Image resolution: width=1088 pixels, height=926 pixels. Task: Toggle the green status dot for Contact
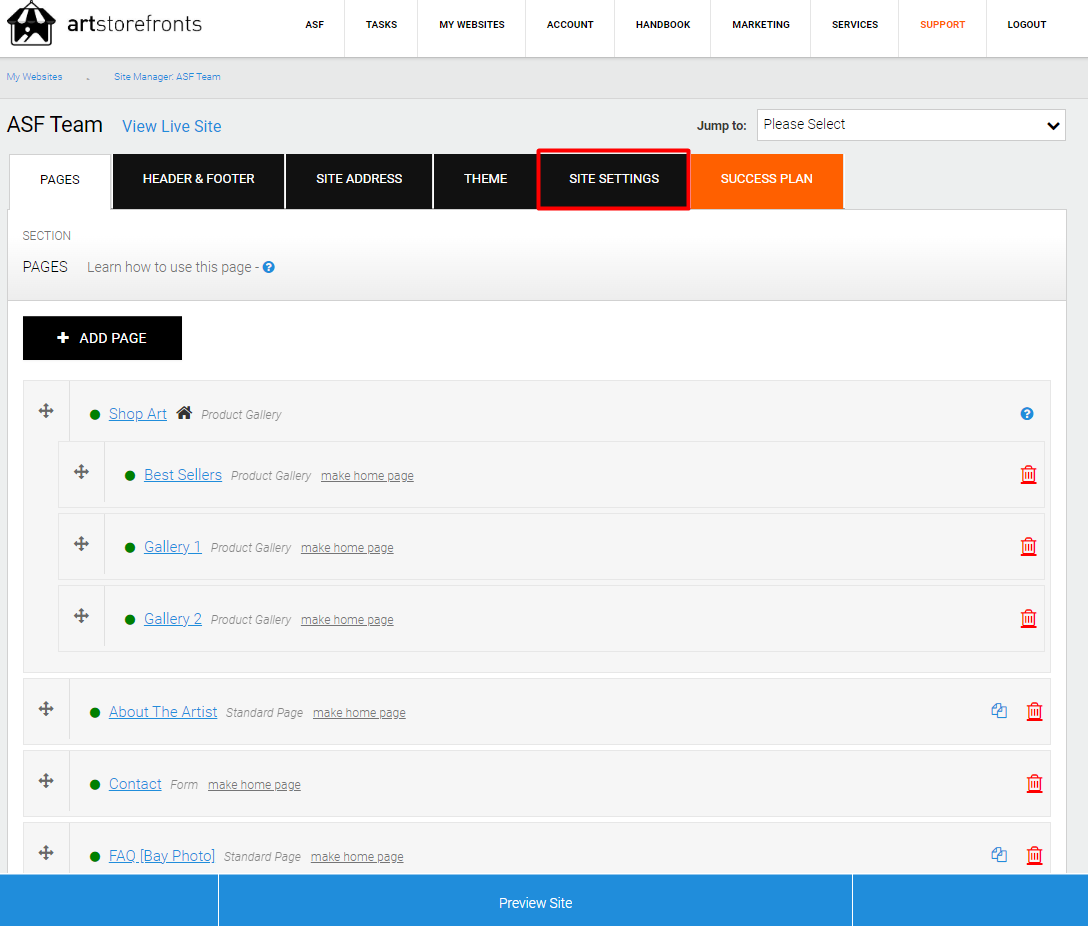95,785
